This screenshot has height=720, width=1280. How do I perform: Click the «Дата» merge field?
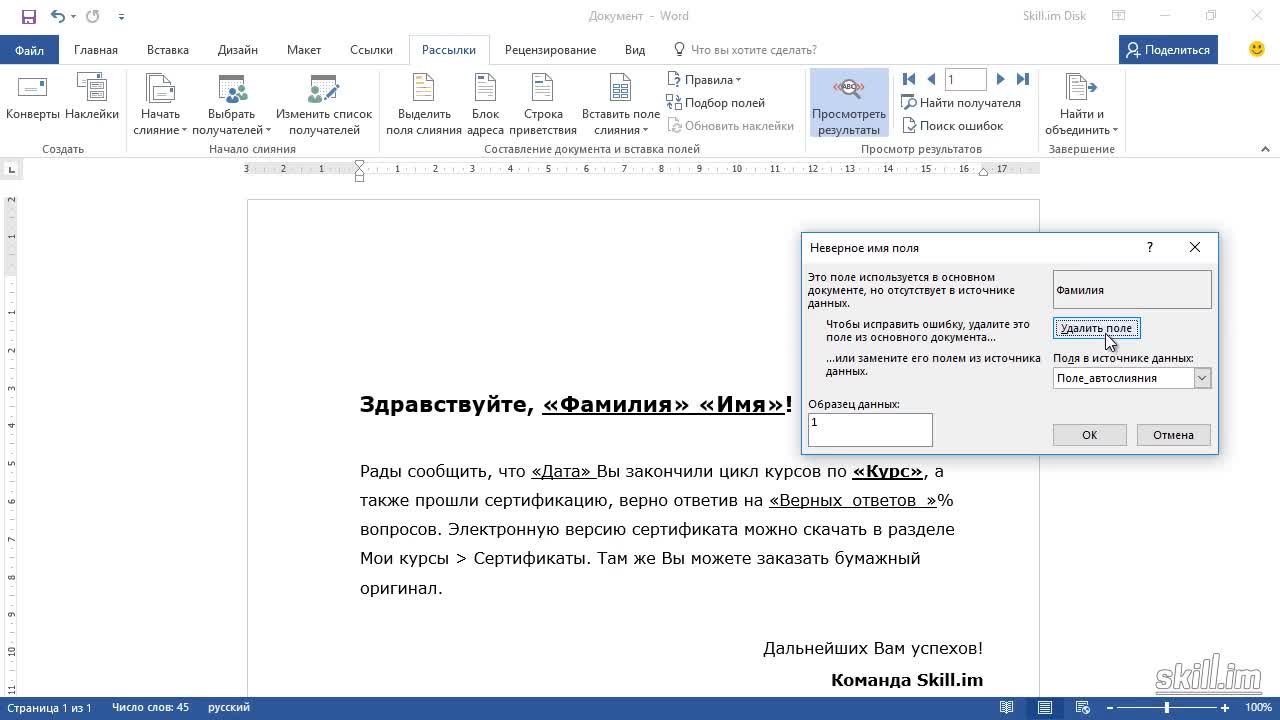pos(561,471)
